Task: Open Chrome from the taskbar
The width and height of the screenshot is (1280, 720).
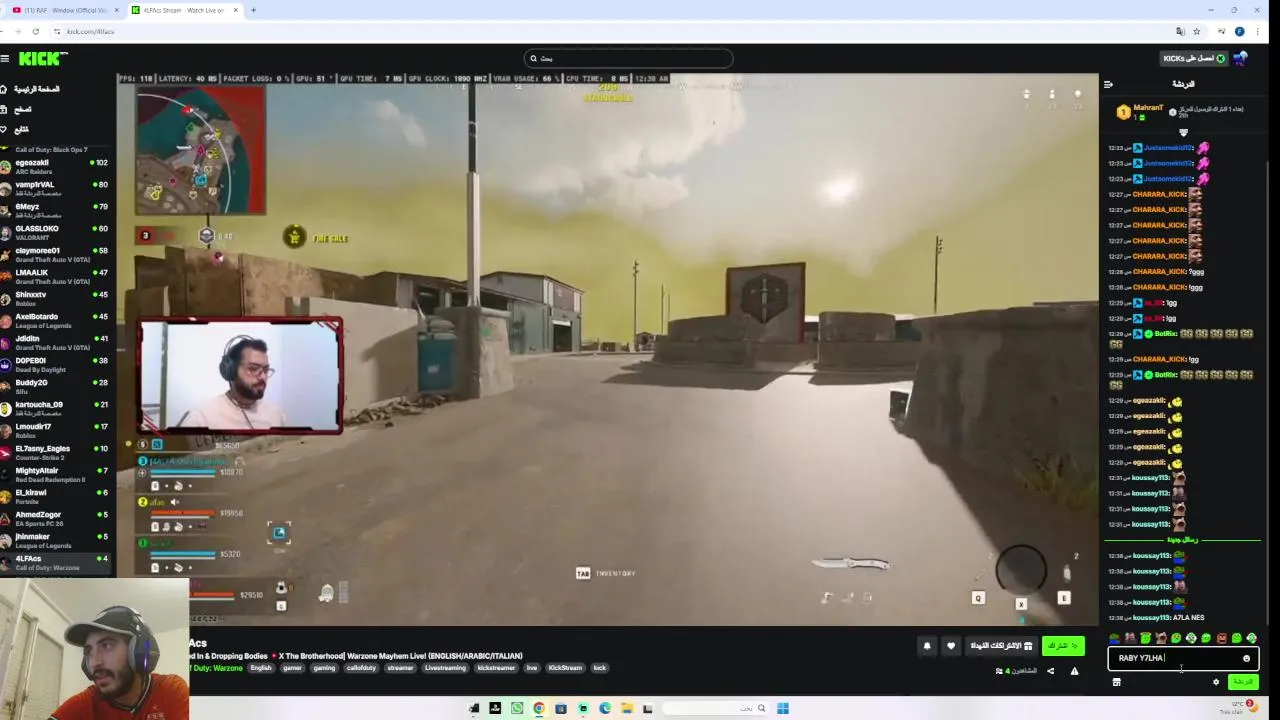Action: 539,709
